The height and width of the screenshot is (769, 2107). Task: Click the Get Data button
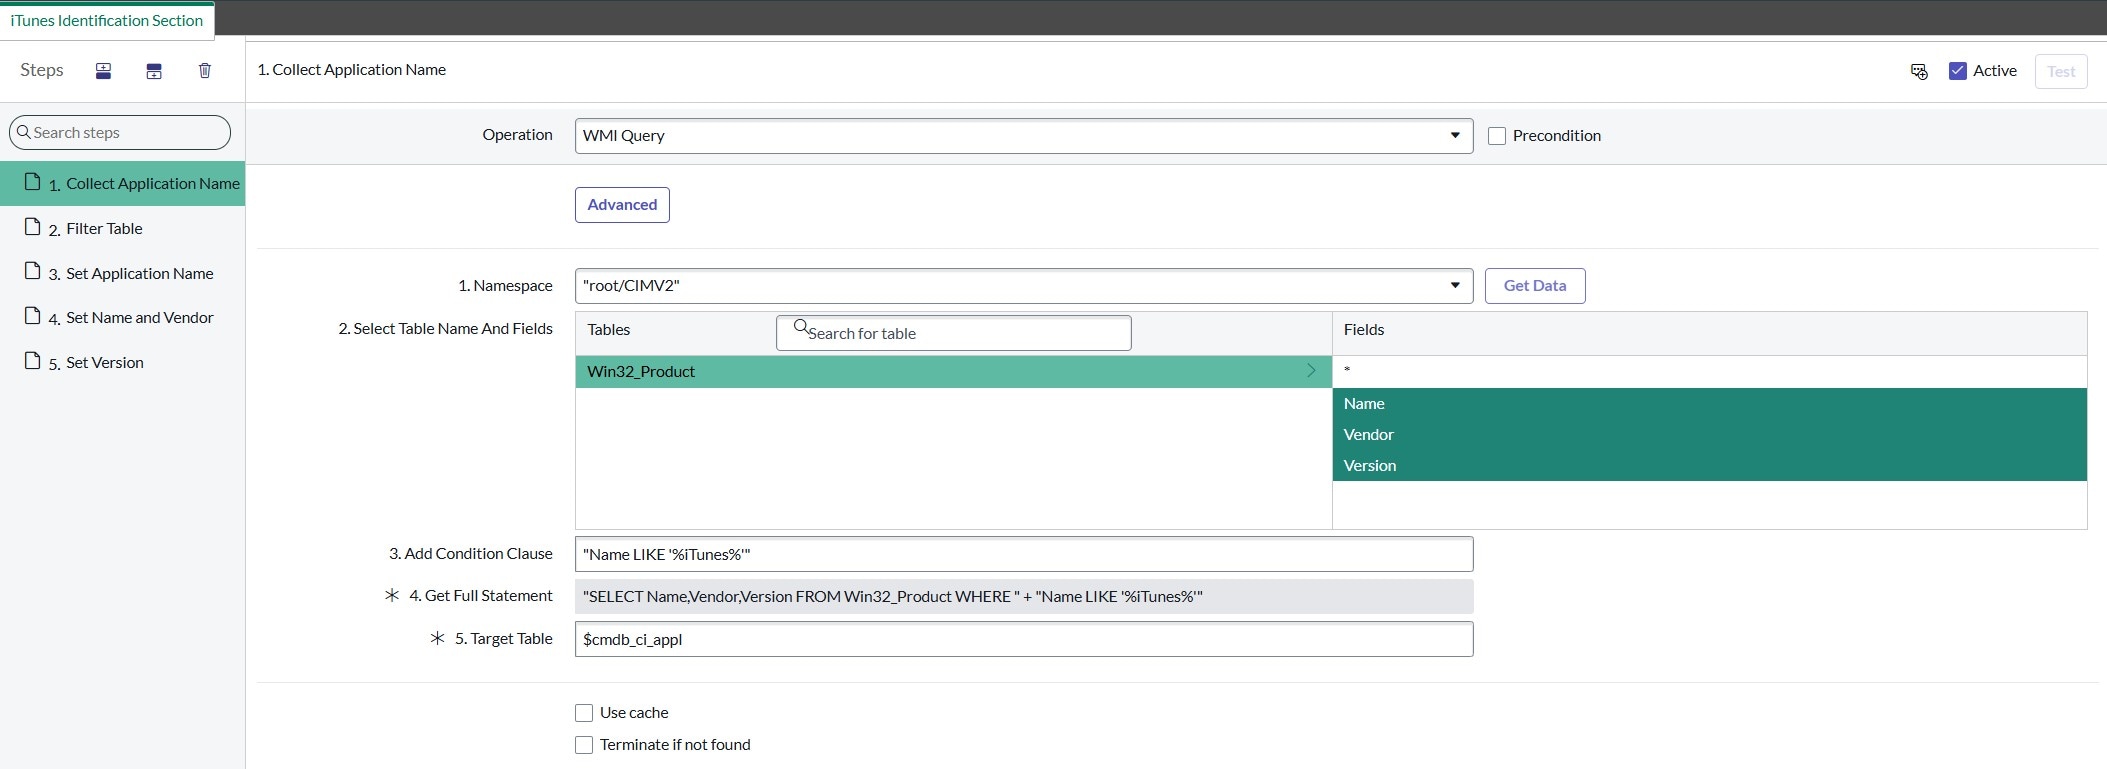(x=1535, y=286)
